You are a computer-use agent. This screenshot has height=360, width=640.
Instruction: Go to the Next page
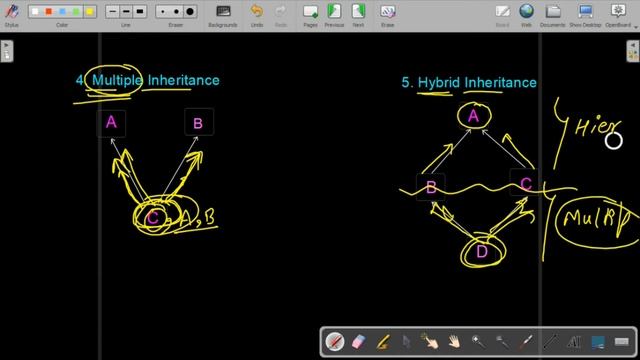pyautogui.click(x=358, y=15)
